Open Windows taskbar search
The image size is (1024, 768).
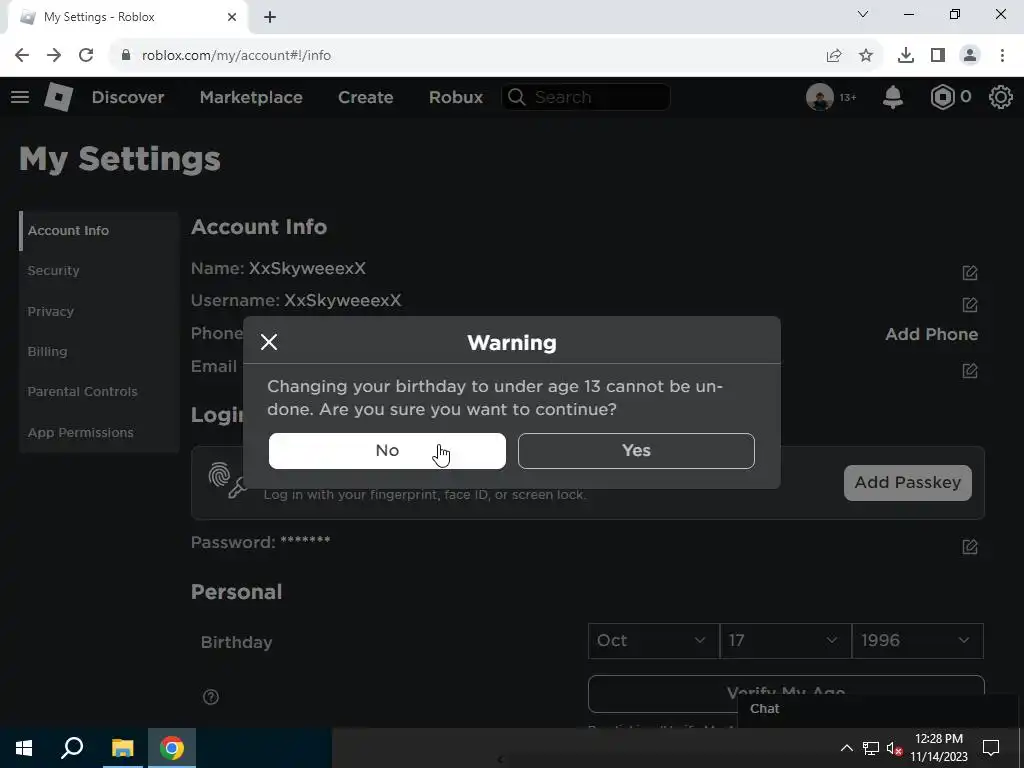[x=72, y=748]
